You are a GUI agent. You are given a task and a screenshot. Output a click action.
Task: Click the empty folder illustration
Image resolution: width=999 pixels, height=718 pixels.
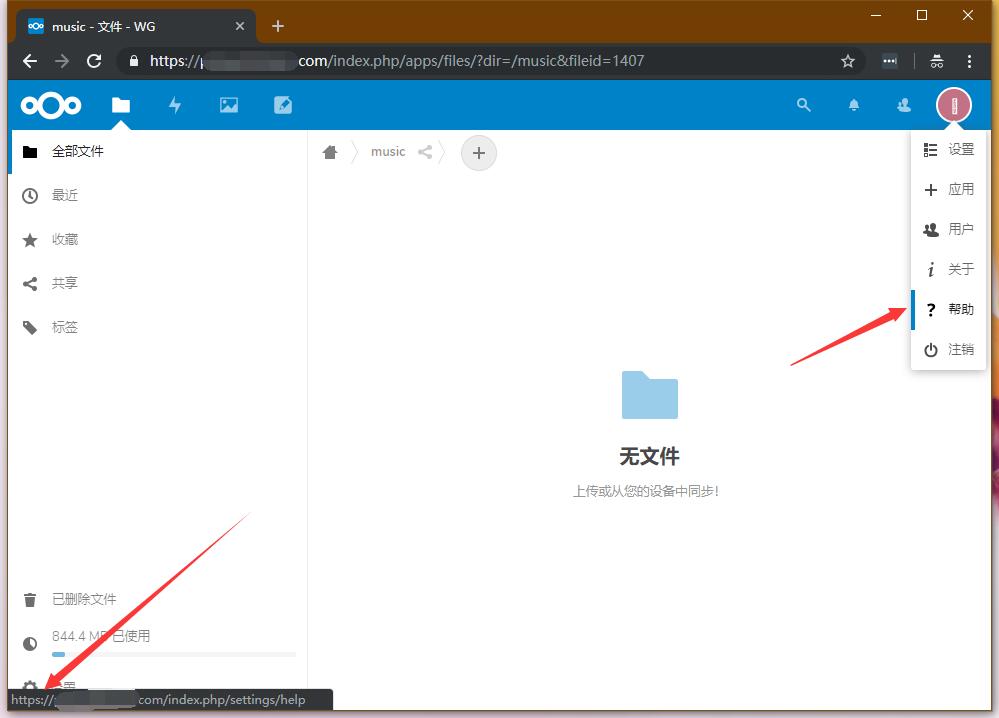pos(649,395)
